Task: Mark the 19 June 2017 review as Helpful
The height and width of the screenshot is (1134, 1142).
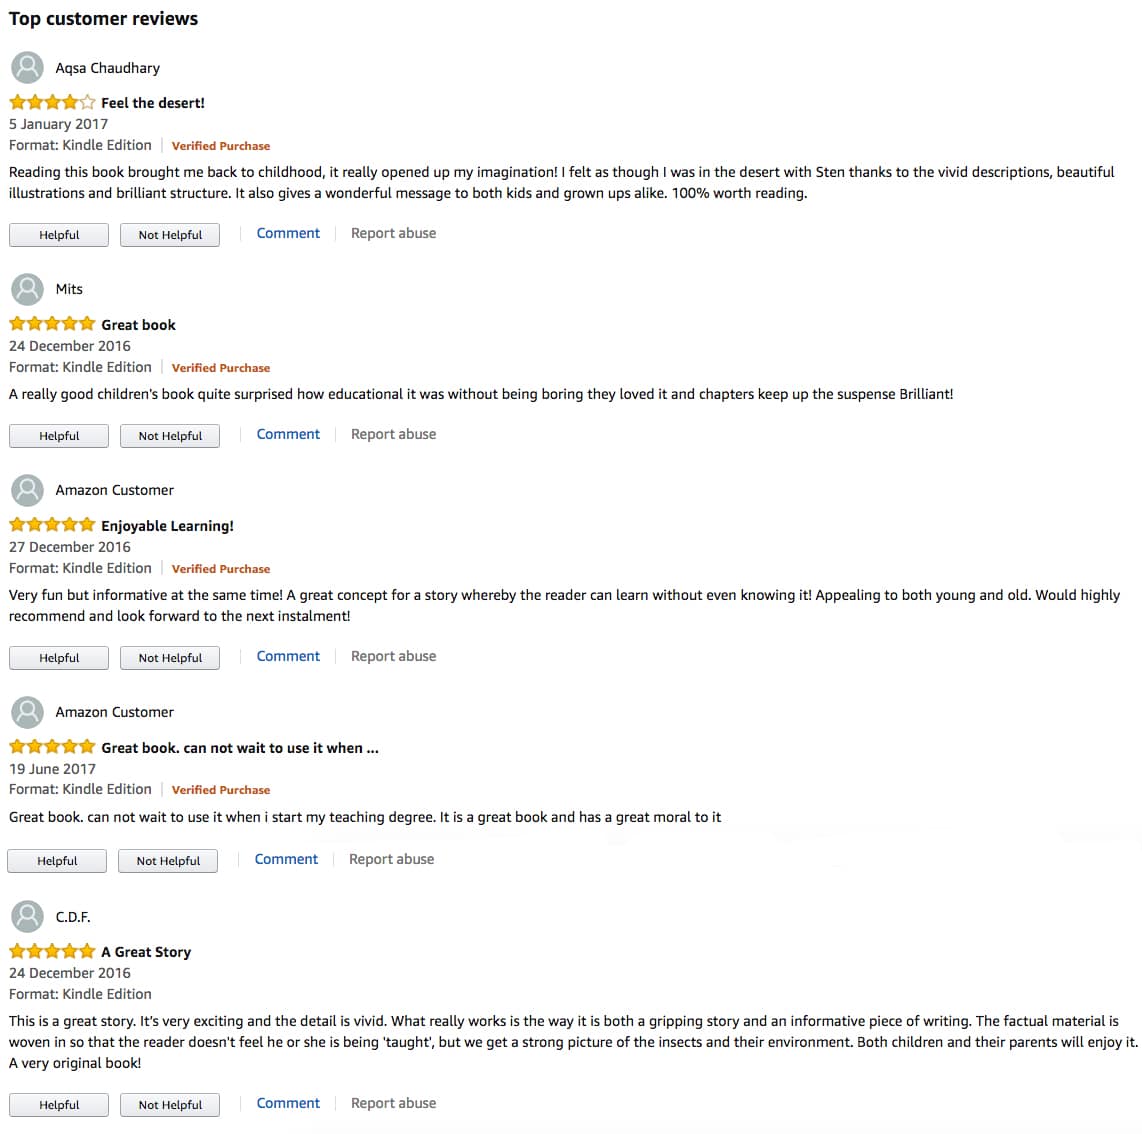Action: click(57, 861)
